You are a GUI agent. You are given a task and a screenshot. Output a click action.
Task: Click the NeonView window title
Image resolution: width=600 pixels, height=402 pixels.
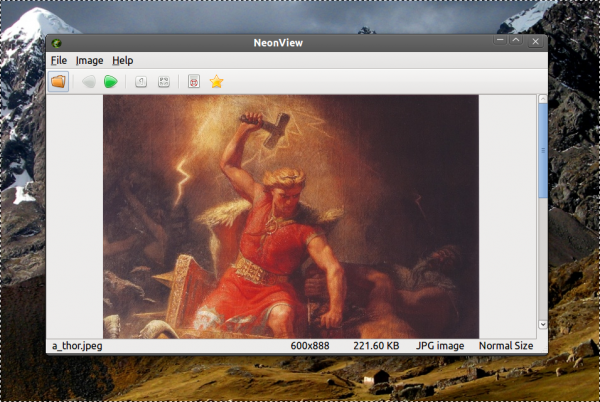(x=278, y=43)
